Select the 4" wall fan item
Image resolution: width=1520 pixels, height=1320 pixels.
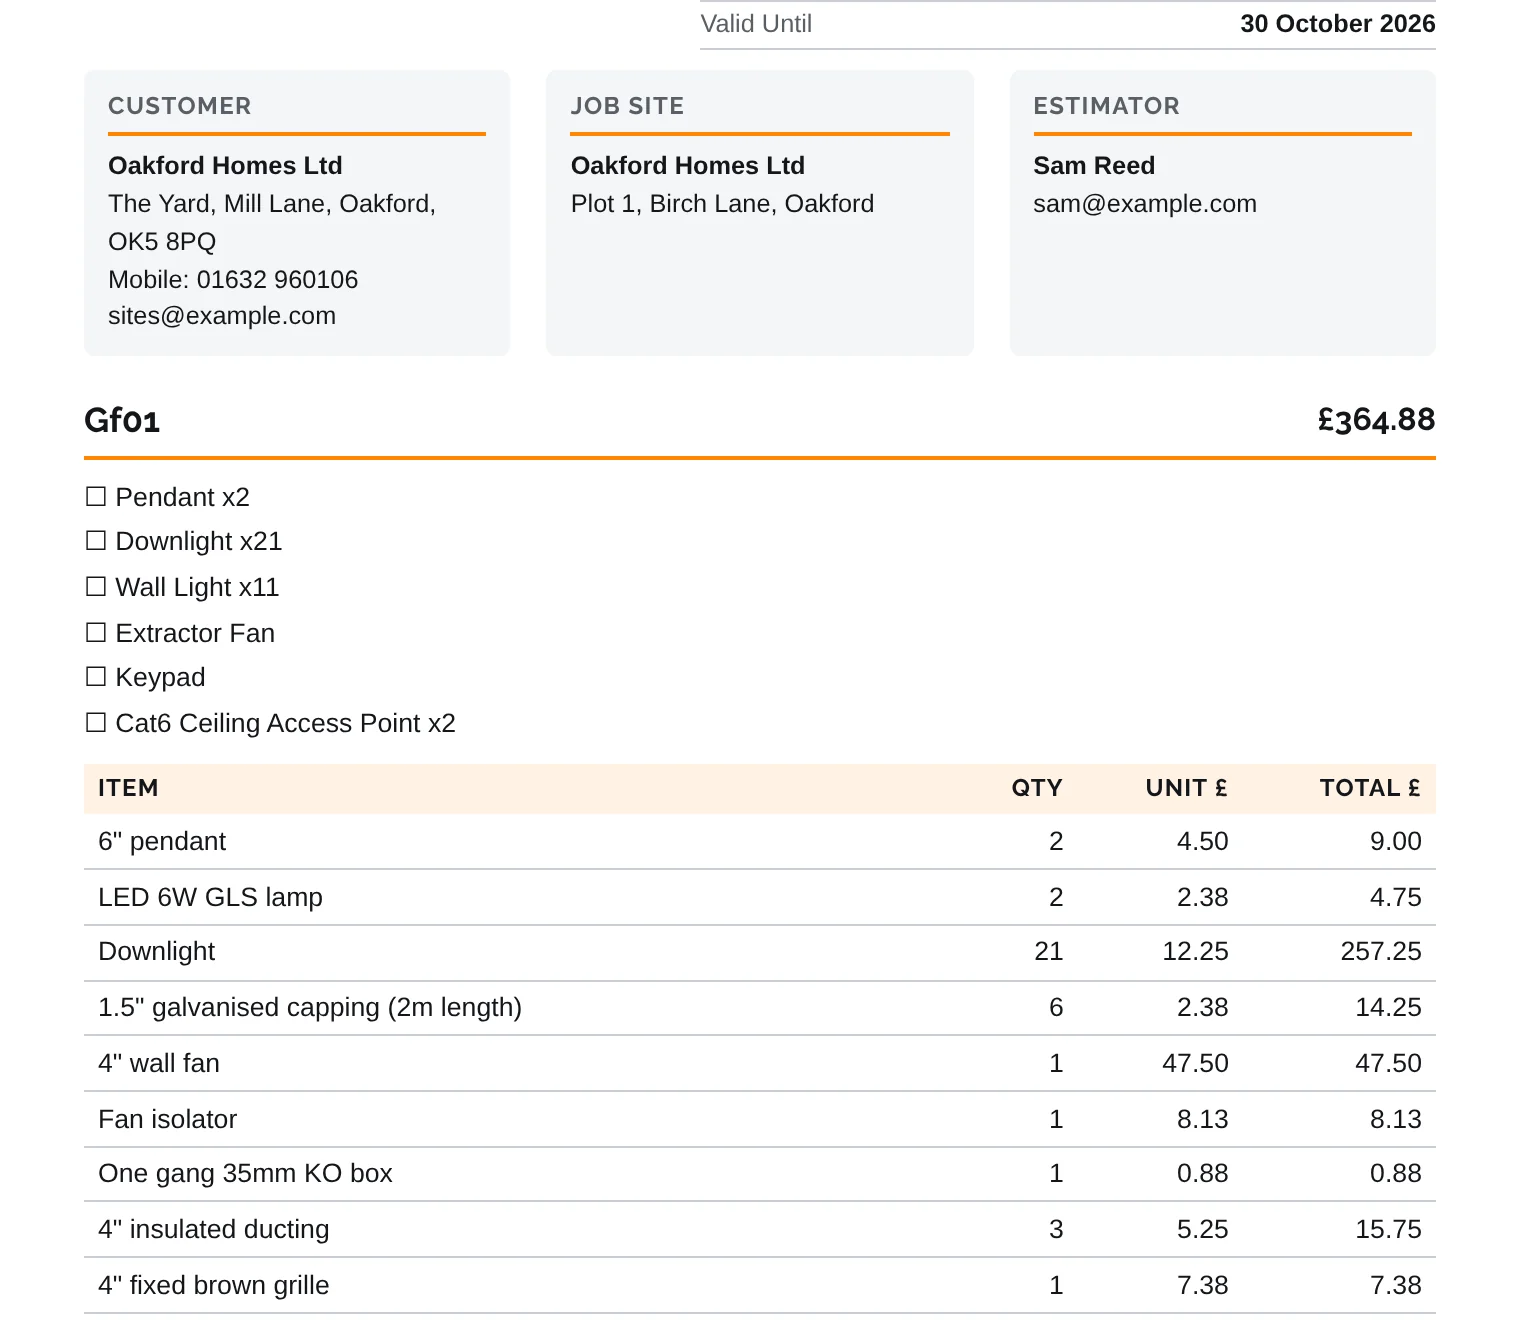pos(159,1064)
